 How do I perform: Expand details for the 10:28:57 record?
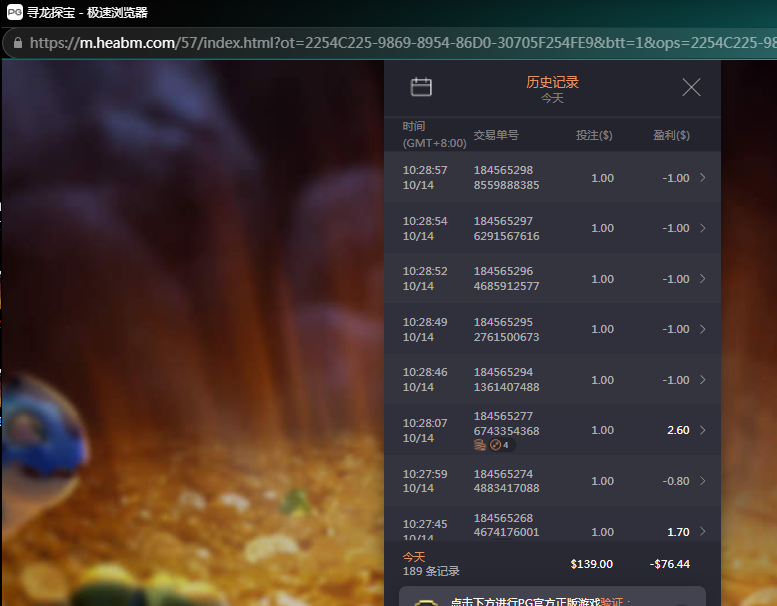702,178
